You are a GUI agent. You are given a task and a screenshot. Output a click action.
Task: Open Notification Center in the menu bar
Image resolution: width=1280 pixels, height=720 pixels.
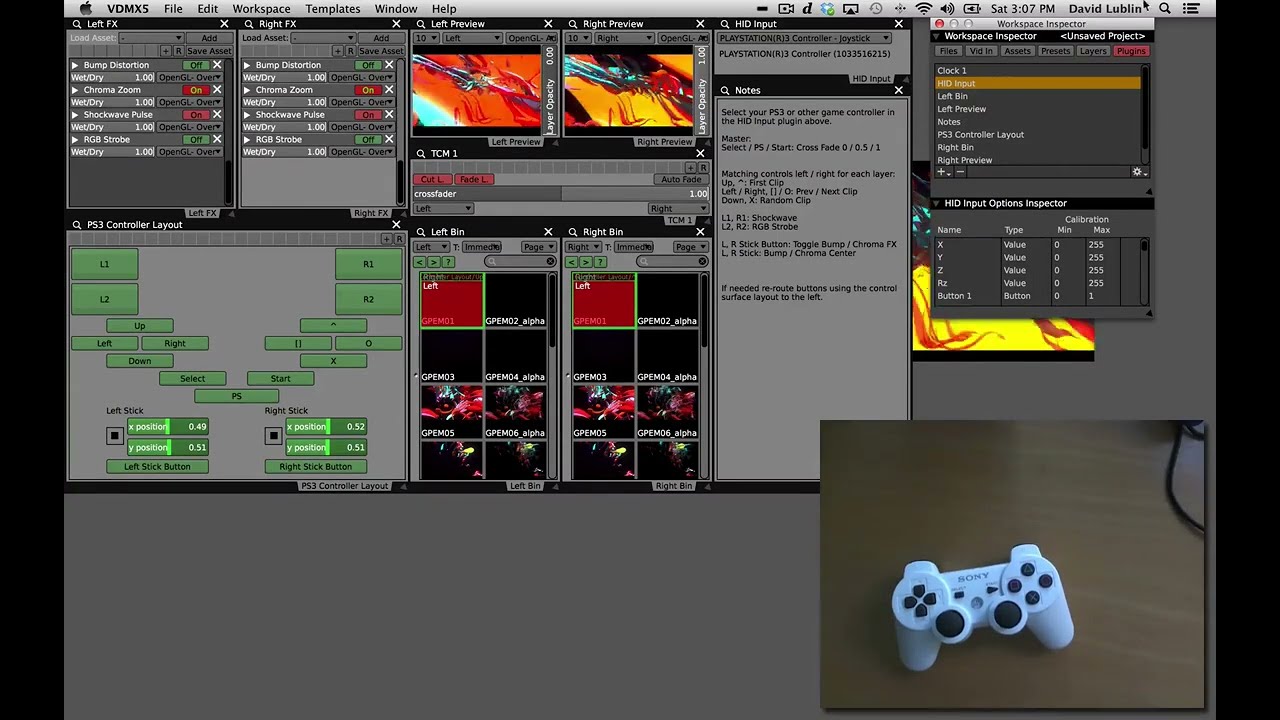tap(1191, 9)
